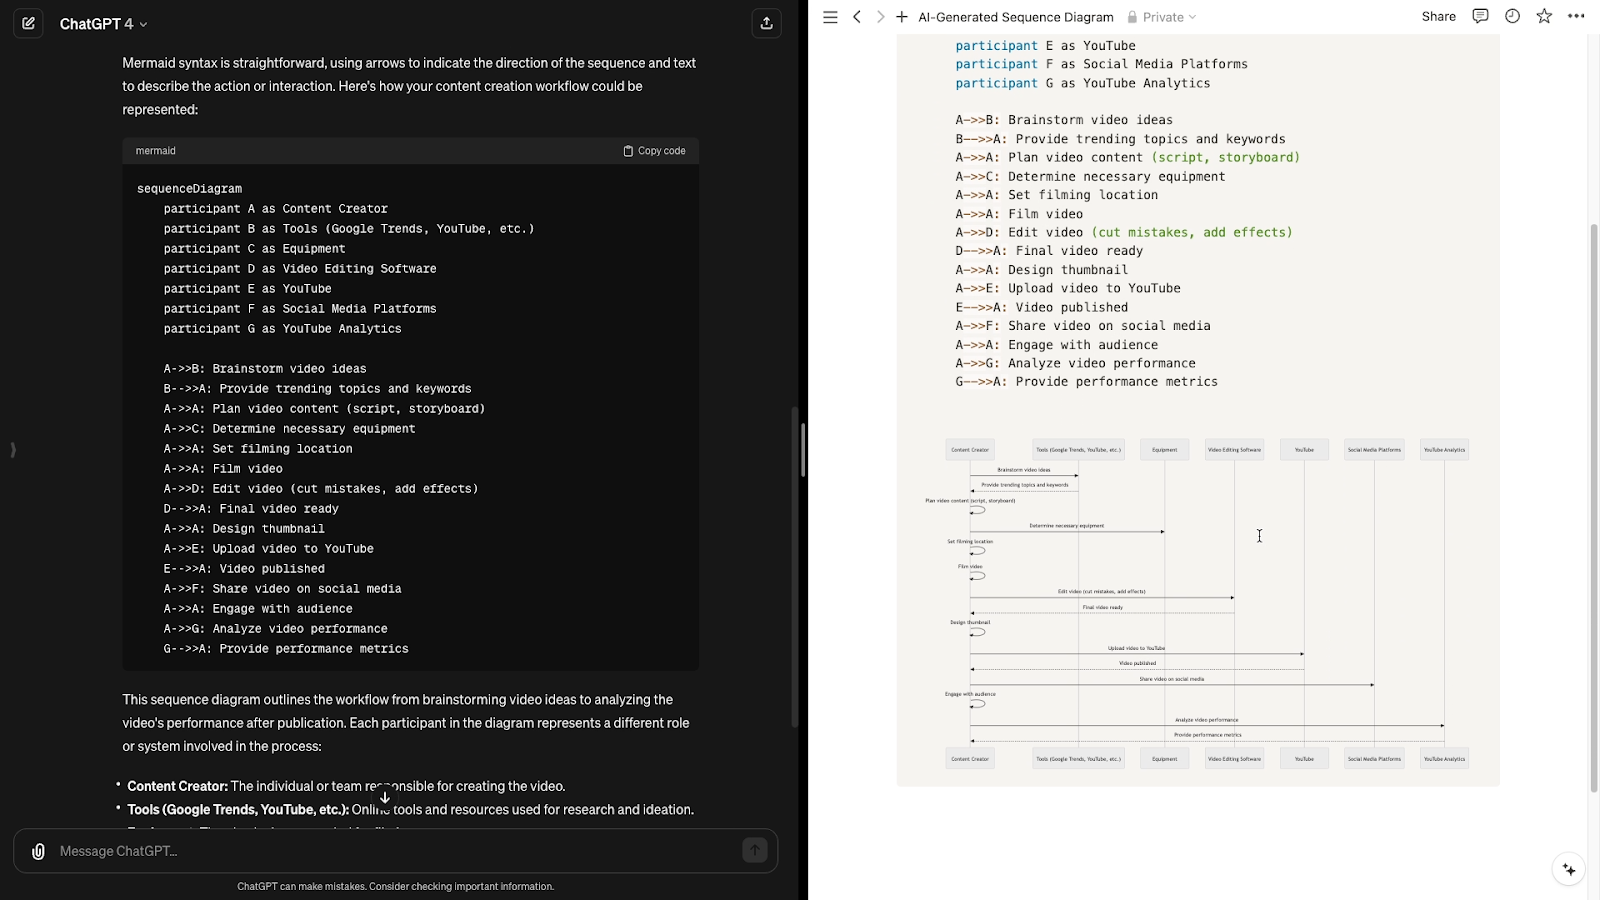
Task: Click 'G-->>A: Provide performance metrics' in Notion
Action: (1086, 382)
